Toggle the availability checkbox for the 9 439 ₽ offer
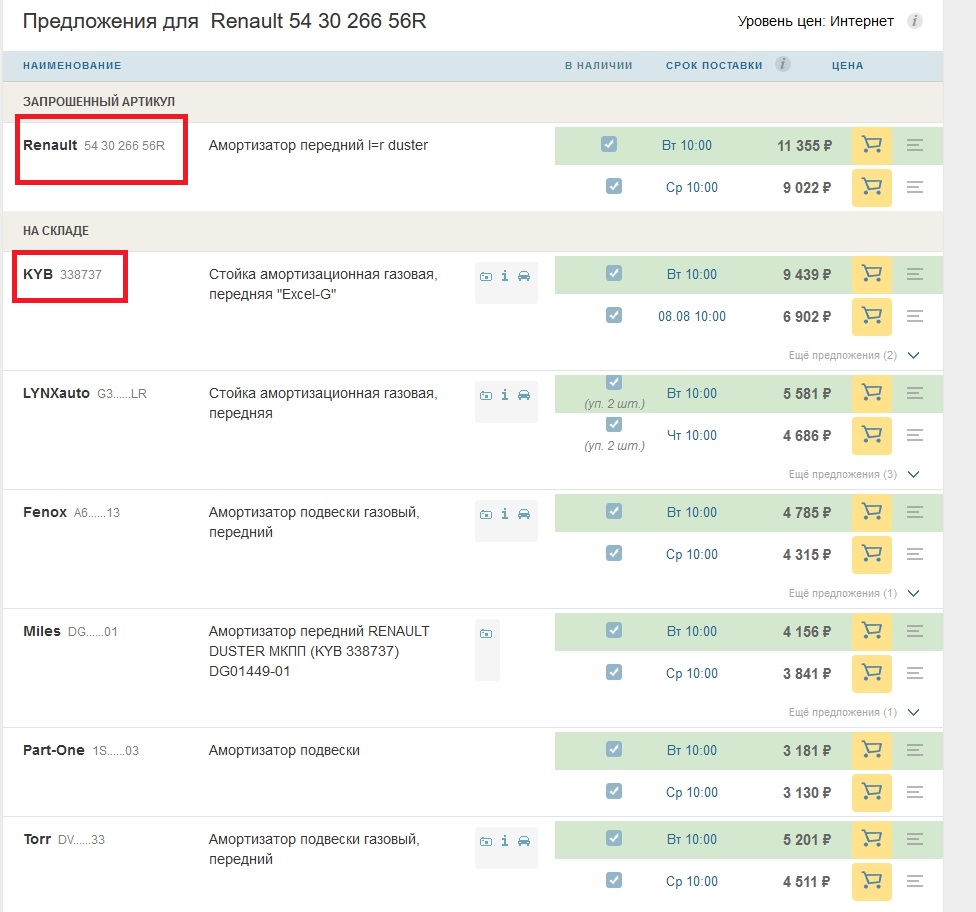 tap(614, 273)
